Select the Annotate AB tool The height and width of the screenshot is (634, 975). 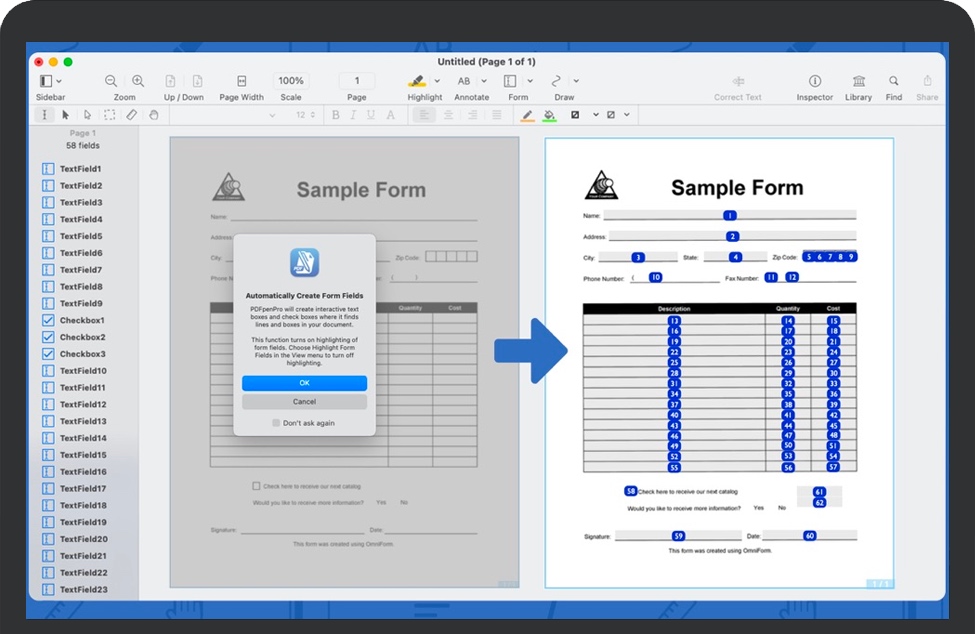464,81
